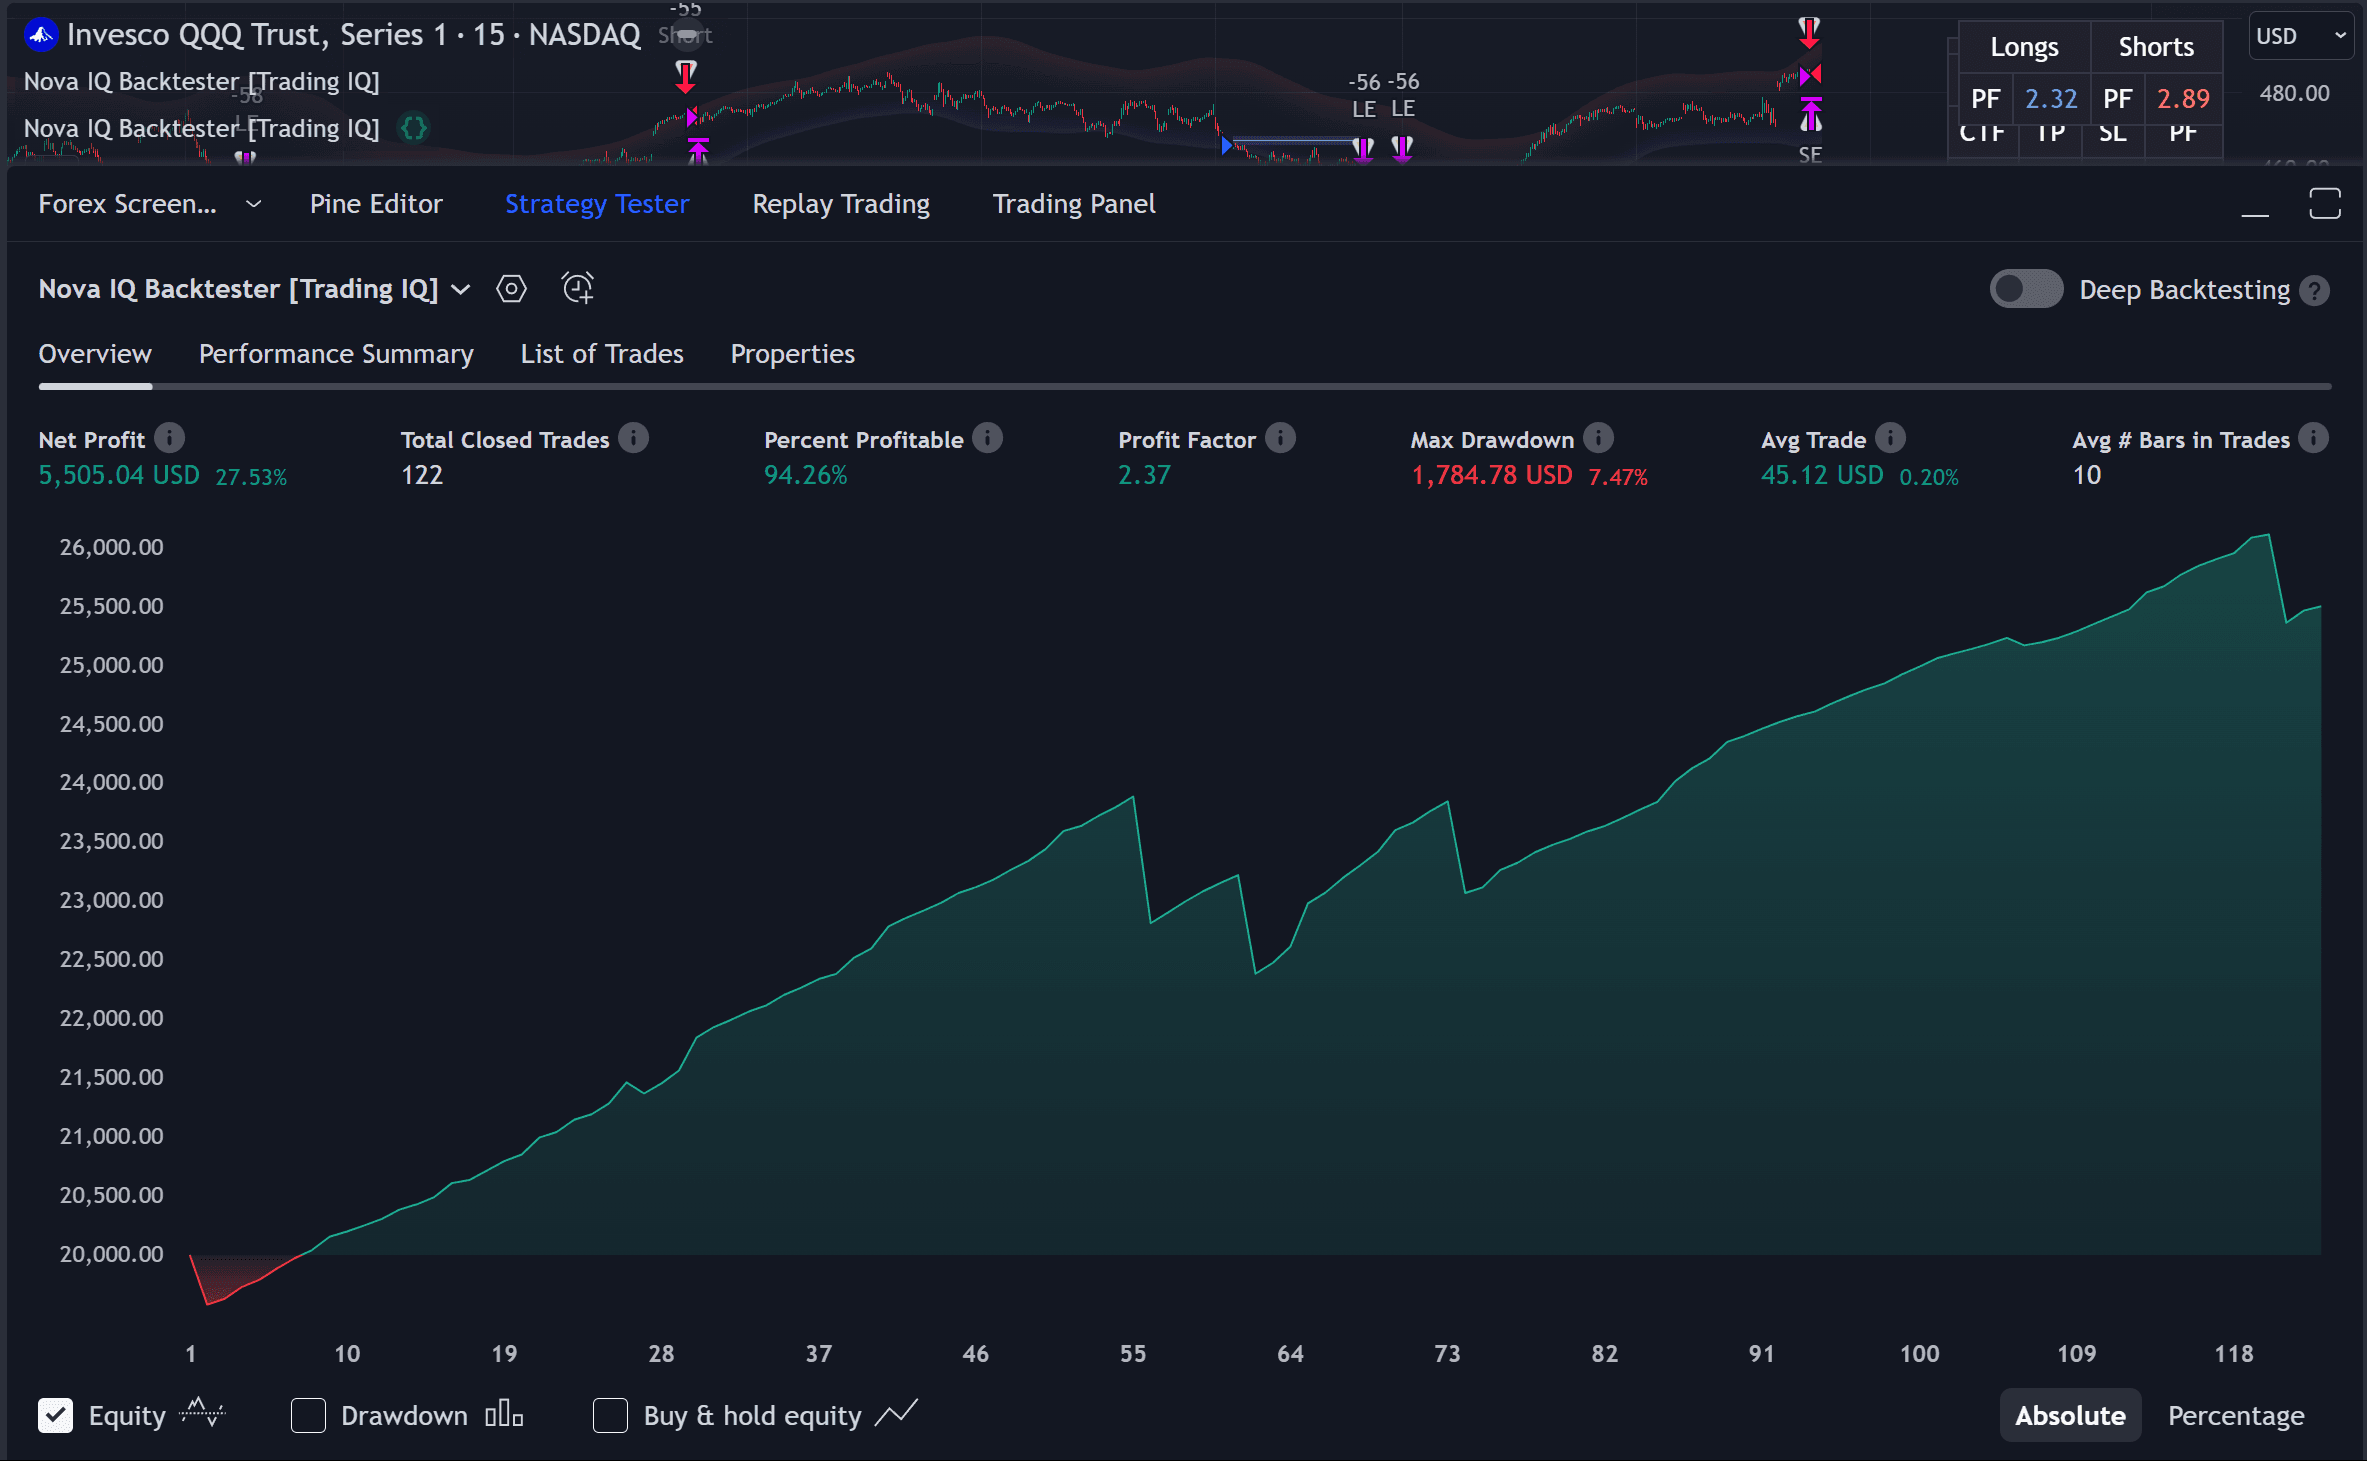The height and width of the screenshot is (1461, 2367).
Task: Click Avg # Bars in Trades info icon
Action: pos(2313,438)
